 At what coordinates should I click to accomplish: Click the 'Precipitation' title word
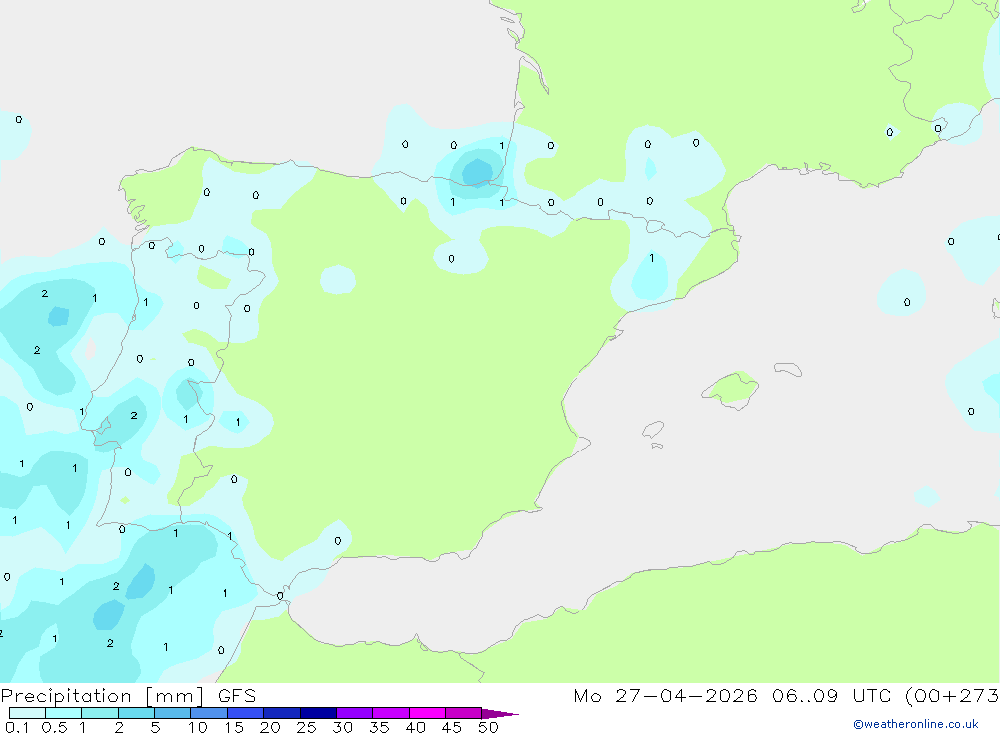[x=66, y=696]
